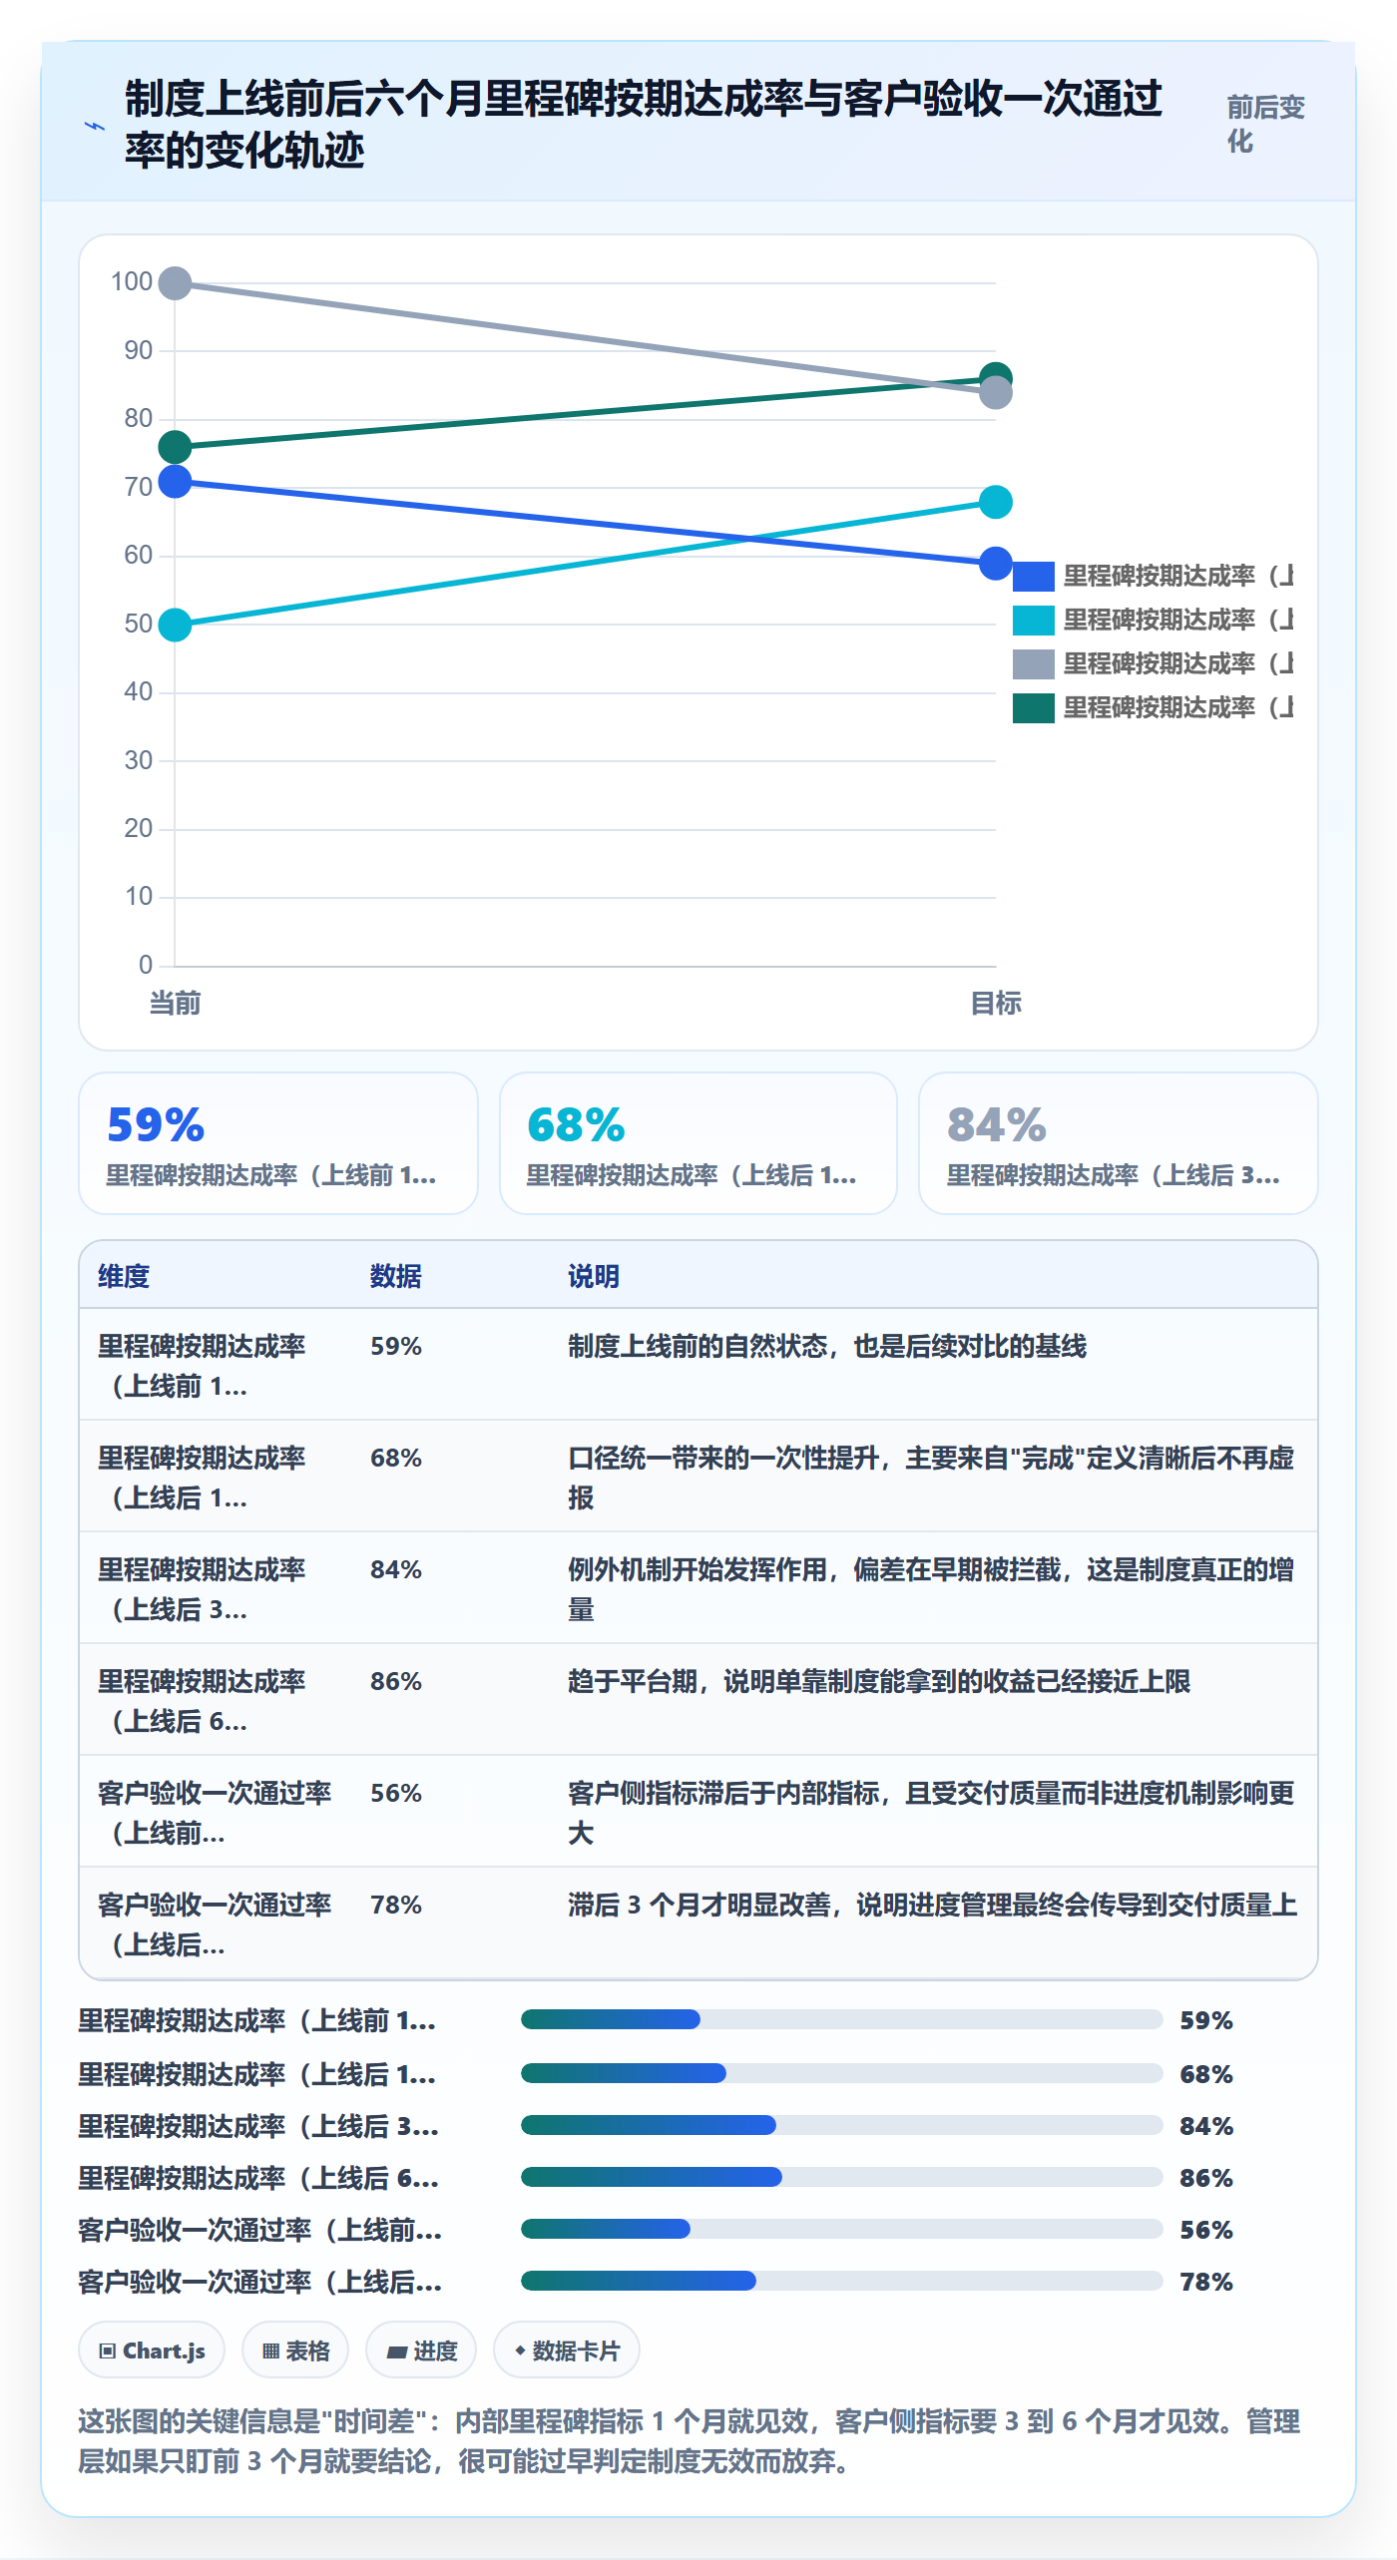Open the 59% stat card
The height and width of the screenshot is (2560, 1397).
click(278, 1143)
